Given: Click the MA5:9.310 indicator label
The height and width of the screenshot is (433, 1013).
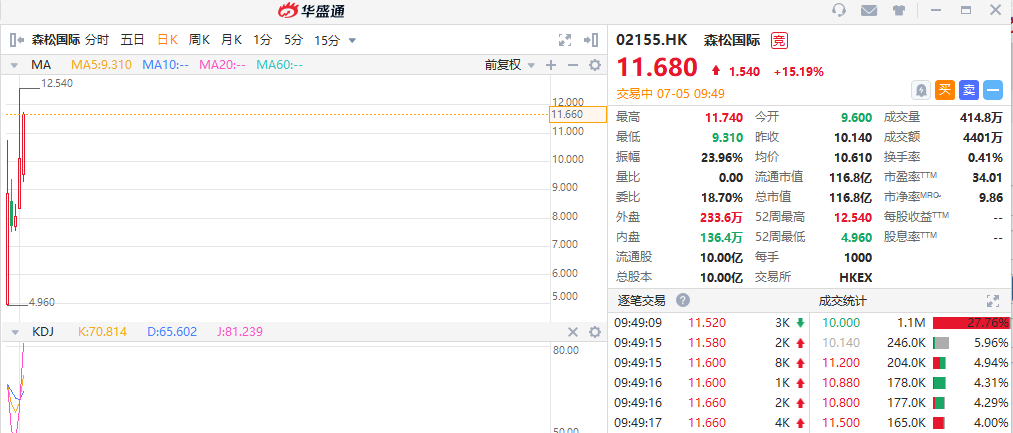Looking at the screenshot, I should pos(101,65).
